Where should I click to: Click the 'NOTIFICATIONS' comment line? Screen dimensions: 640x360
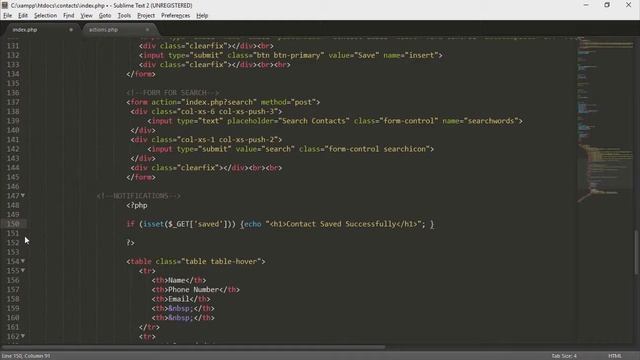139,196
